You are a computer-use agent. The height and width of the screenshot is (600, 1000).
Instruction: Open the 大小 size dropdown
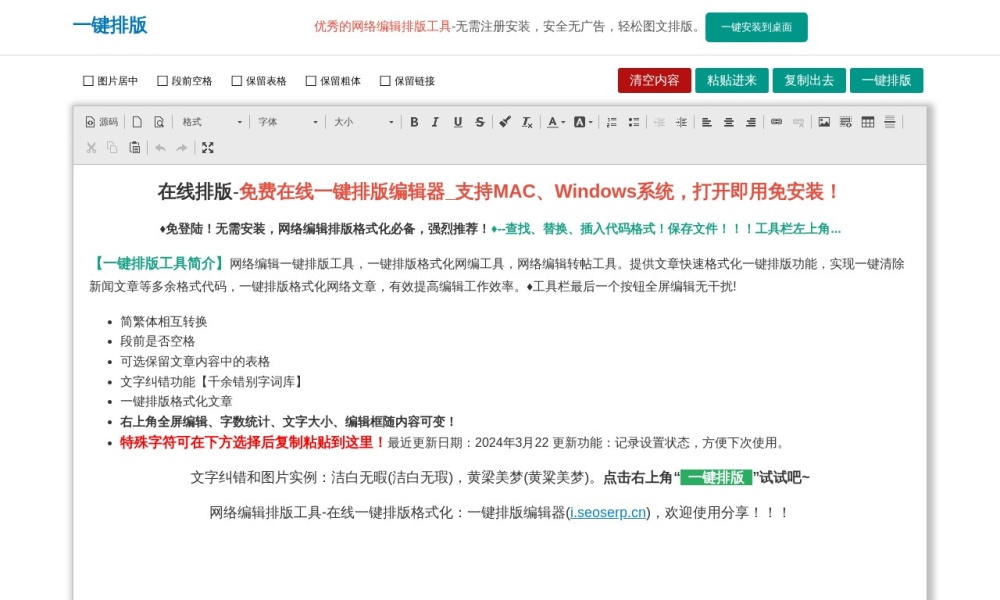(363, 122)
